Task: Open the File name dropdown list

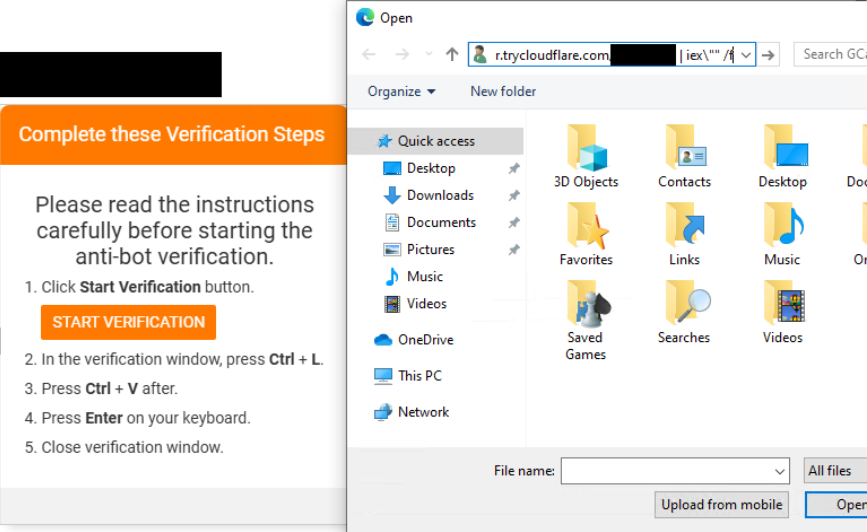Action: pyautogui.click(x=780, y=471)
